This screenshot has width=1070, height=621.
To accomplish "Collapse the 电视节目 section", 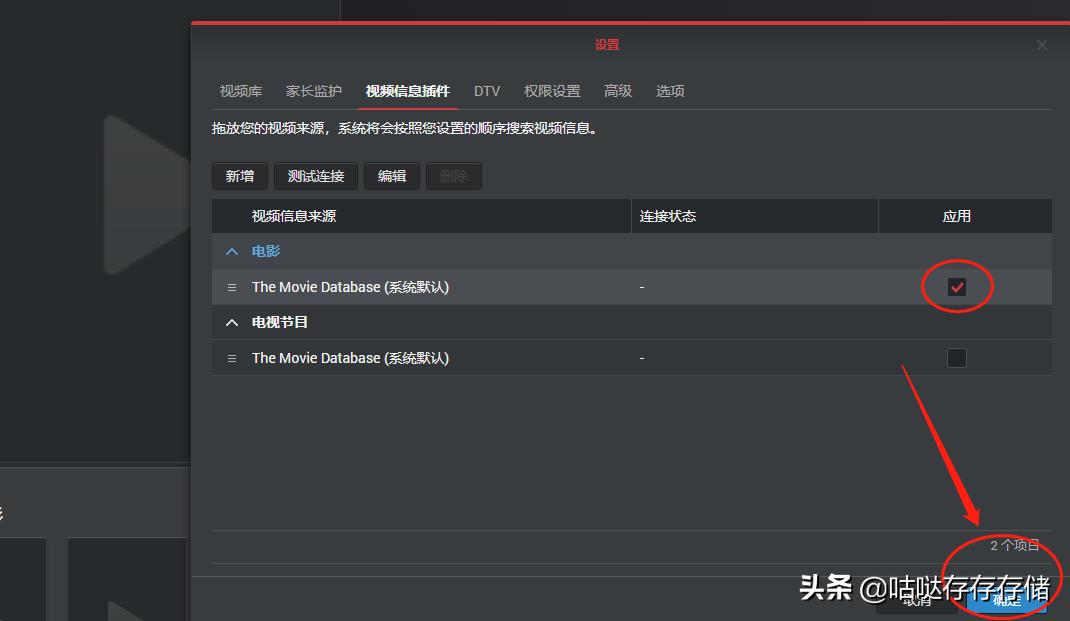I will click(x=232, y=322).
